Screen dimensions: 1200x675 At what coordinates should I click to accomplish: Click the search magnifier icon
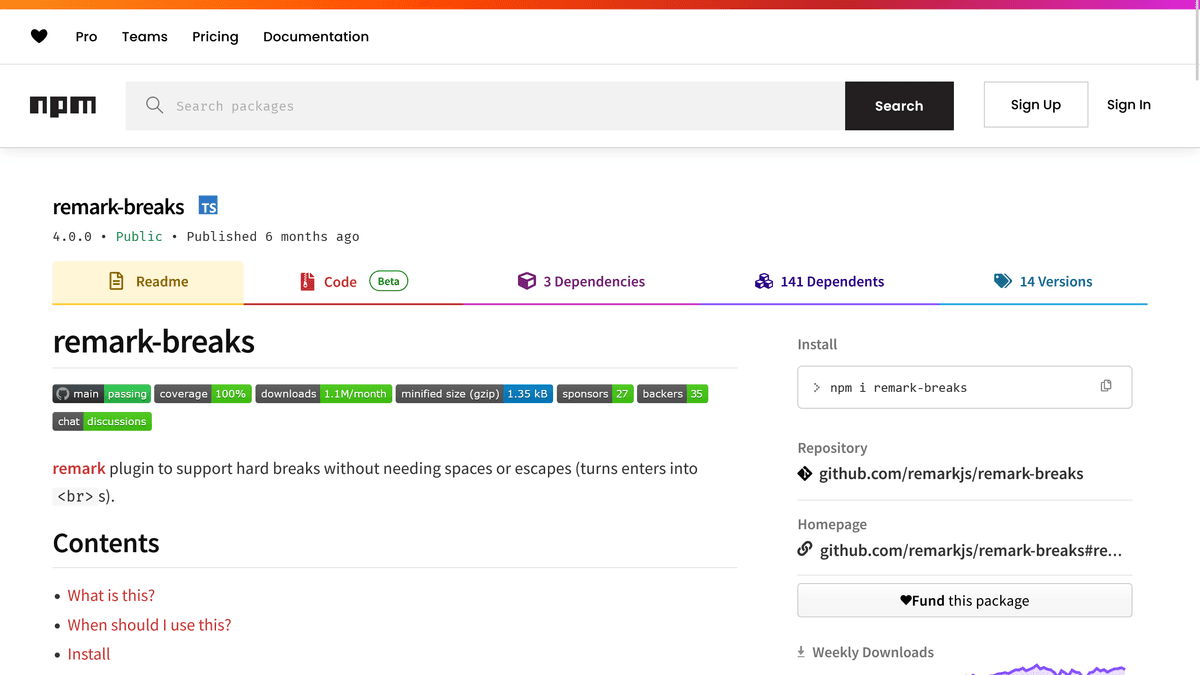coord(154,105)
